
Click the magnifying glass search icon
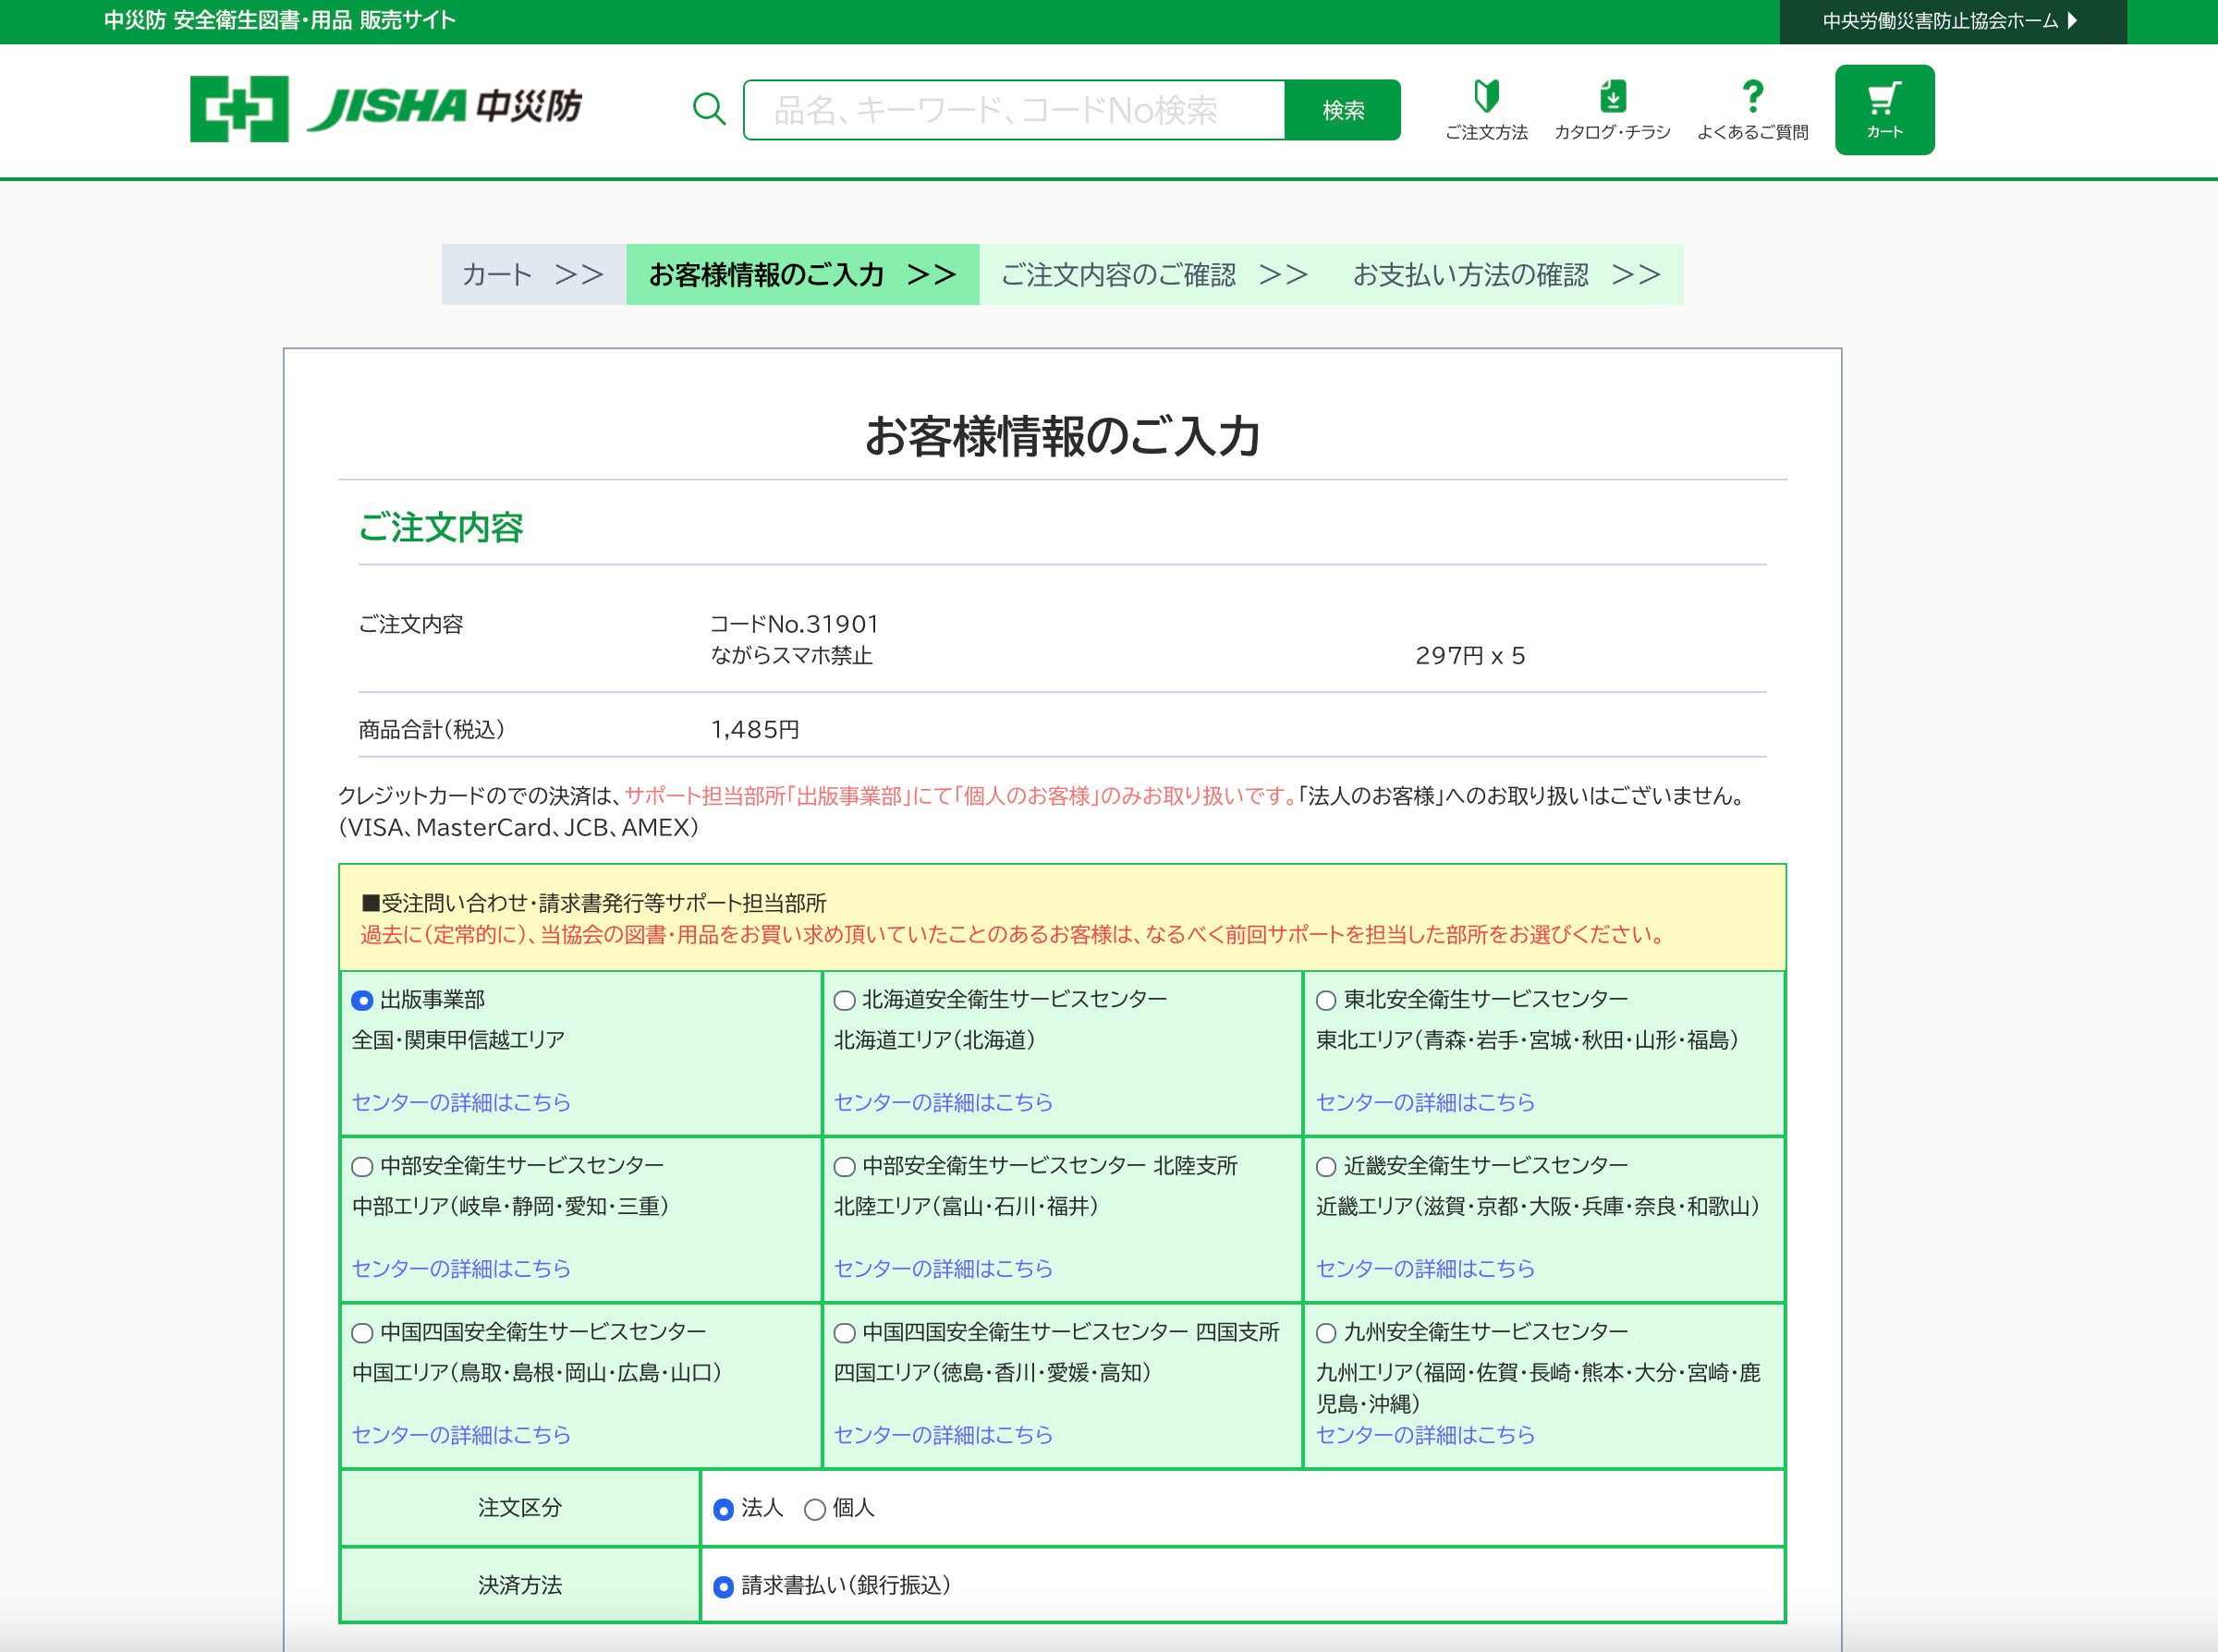(x=708, y=109)
